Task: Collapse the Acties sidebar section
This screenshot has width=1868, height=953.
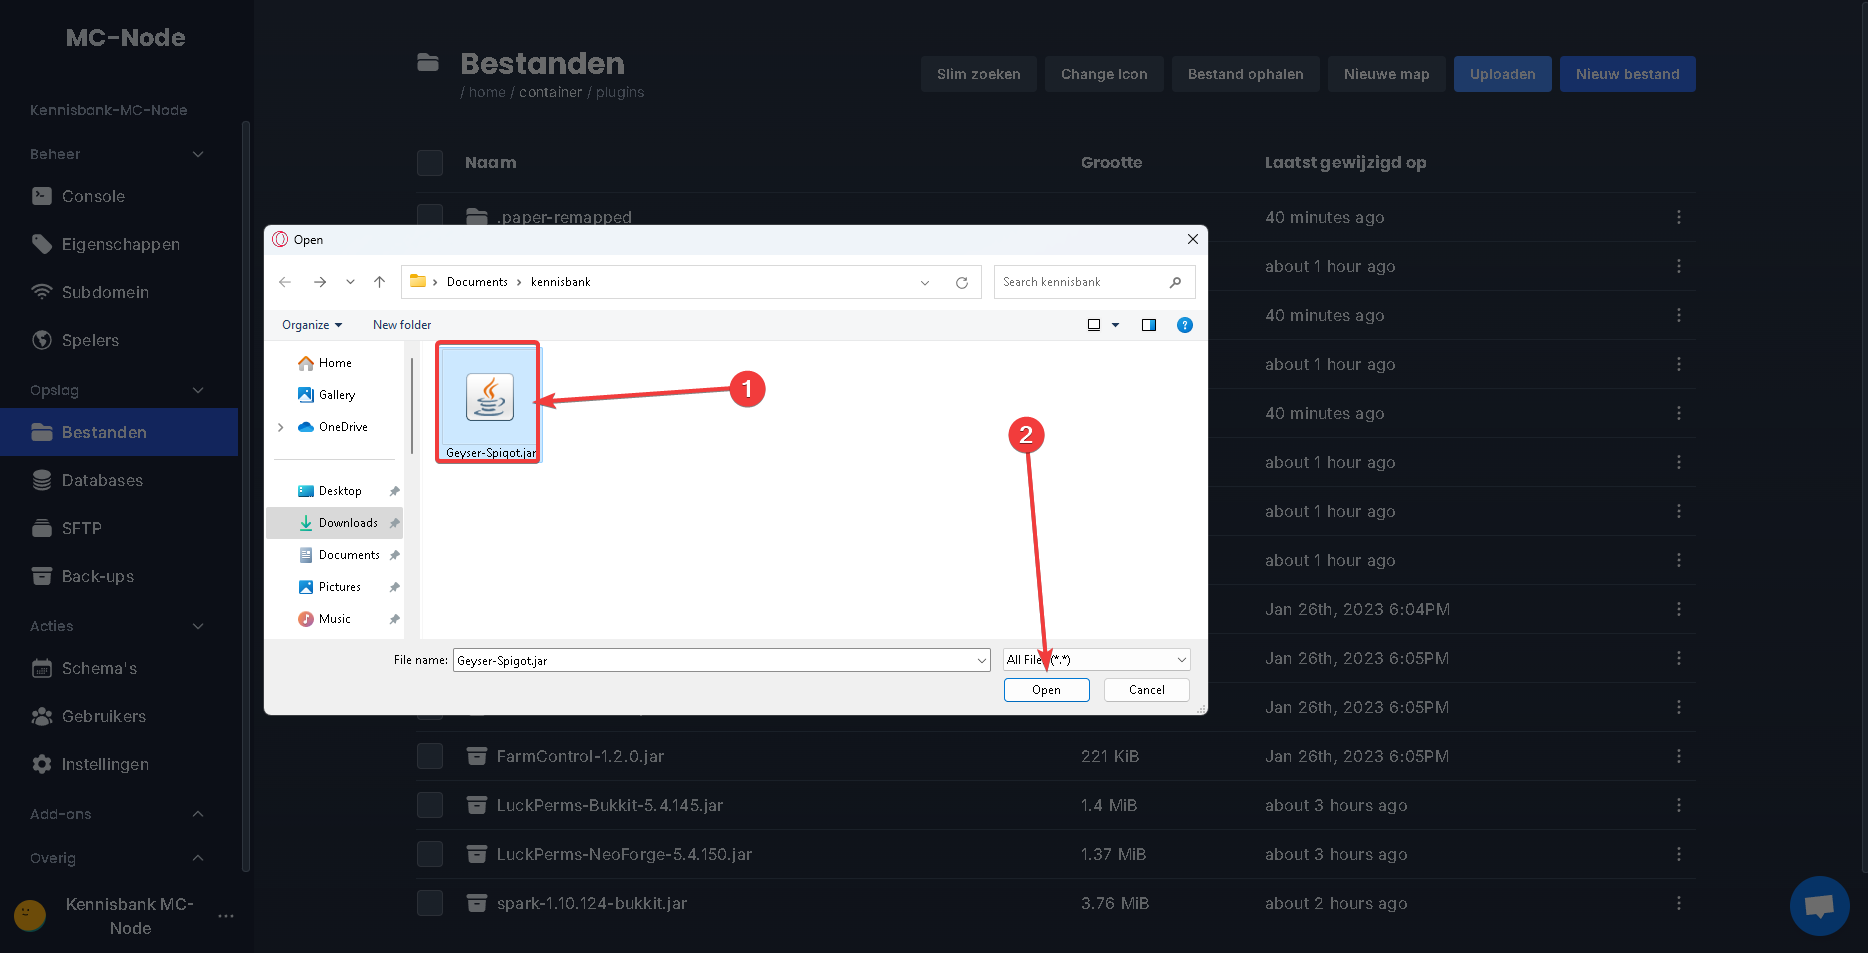Action: [x=198, y=626]
